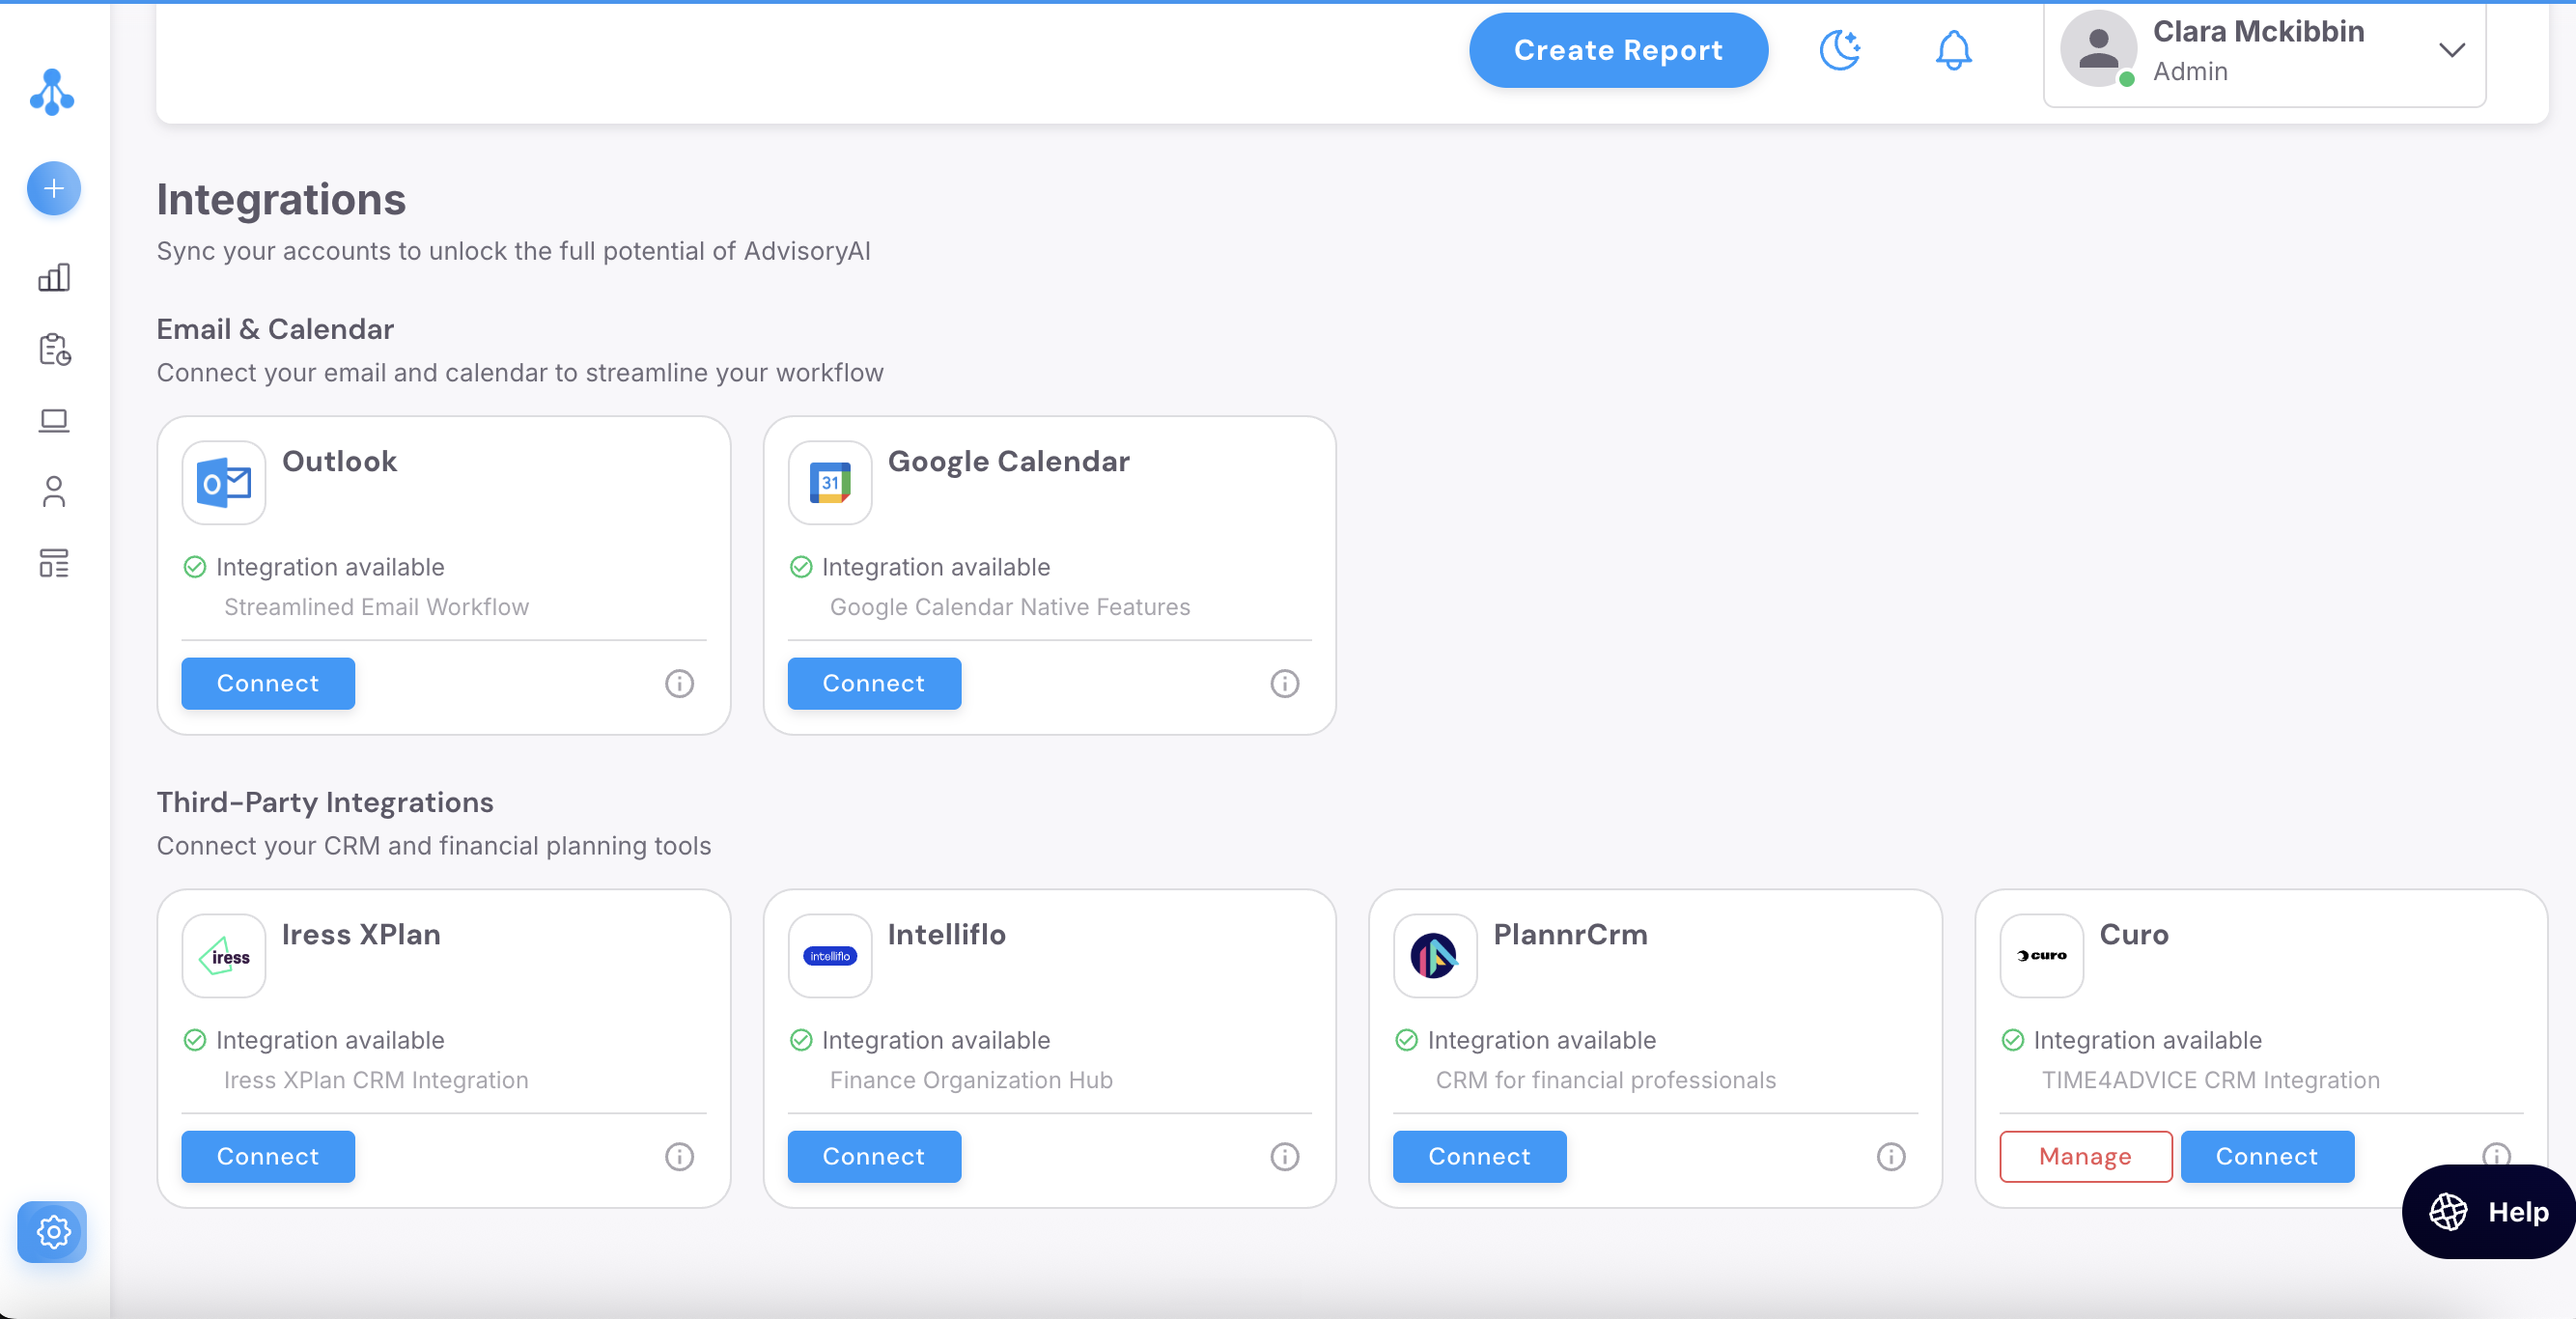This screenshot has width=2576, height=1319.
Task: Click the Intelliflo logo icon
Action: 830,956
